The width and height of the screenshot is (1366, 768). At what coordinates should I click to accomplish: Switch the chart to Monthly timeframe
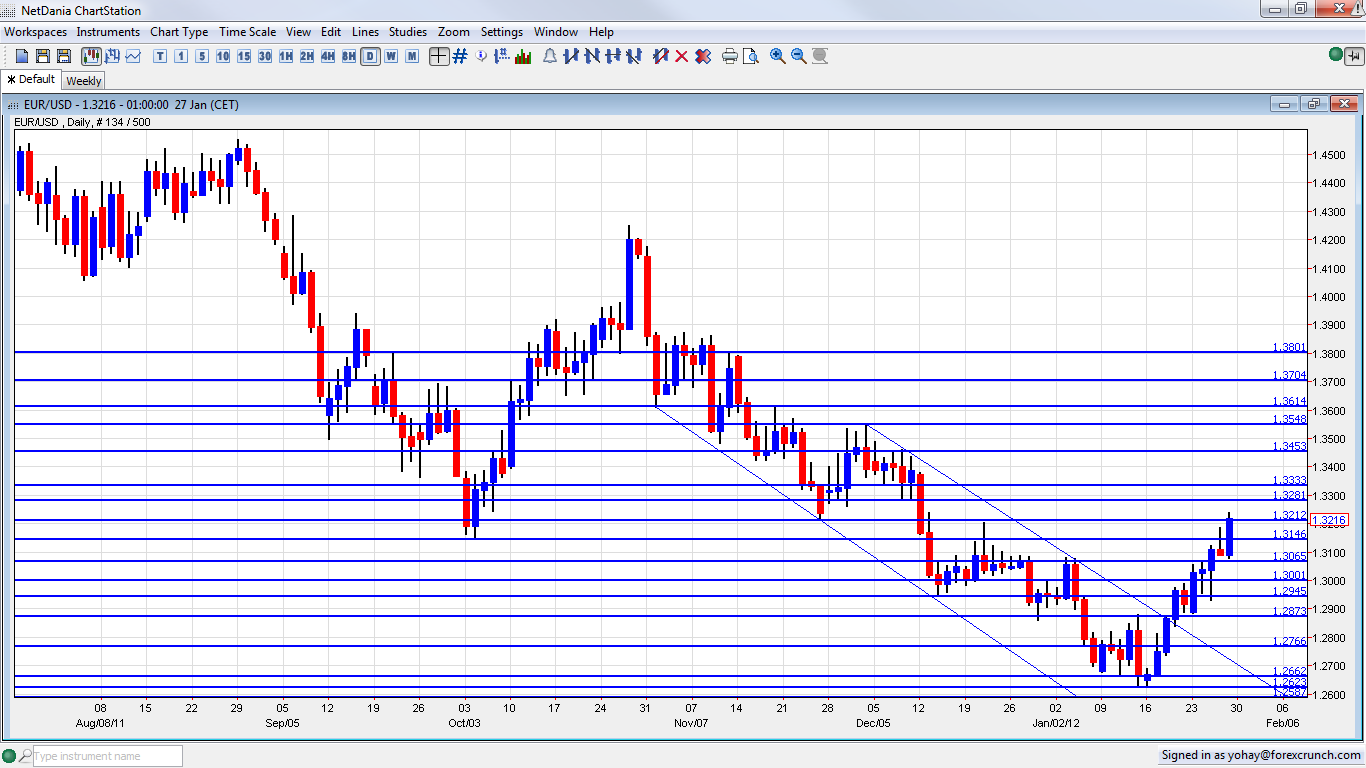pyautogui.click(x=411, y=56)
